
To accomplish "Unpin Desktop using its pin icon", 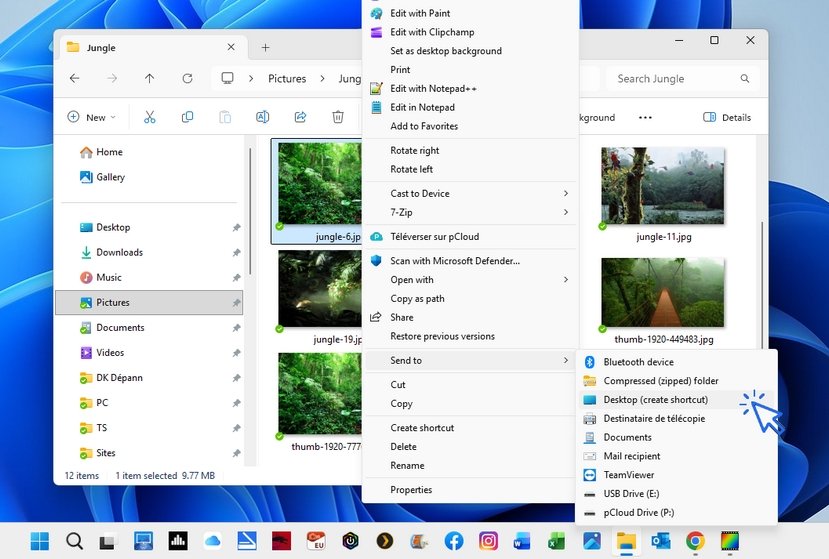I will click(x=236, y=228).
